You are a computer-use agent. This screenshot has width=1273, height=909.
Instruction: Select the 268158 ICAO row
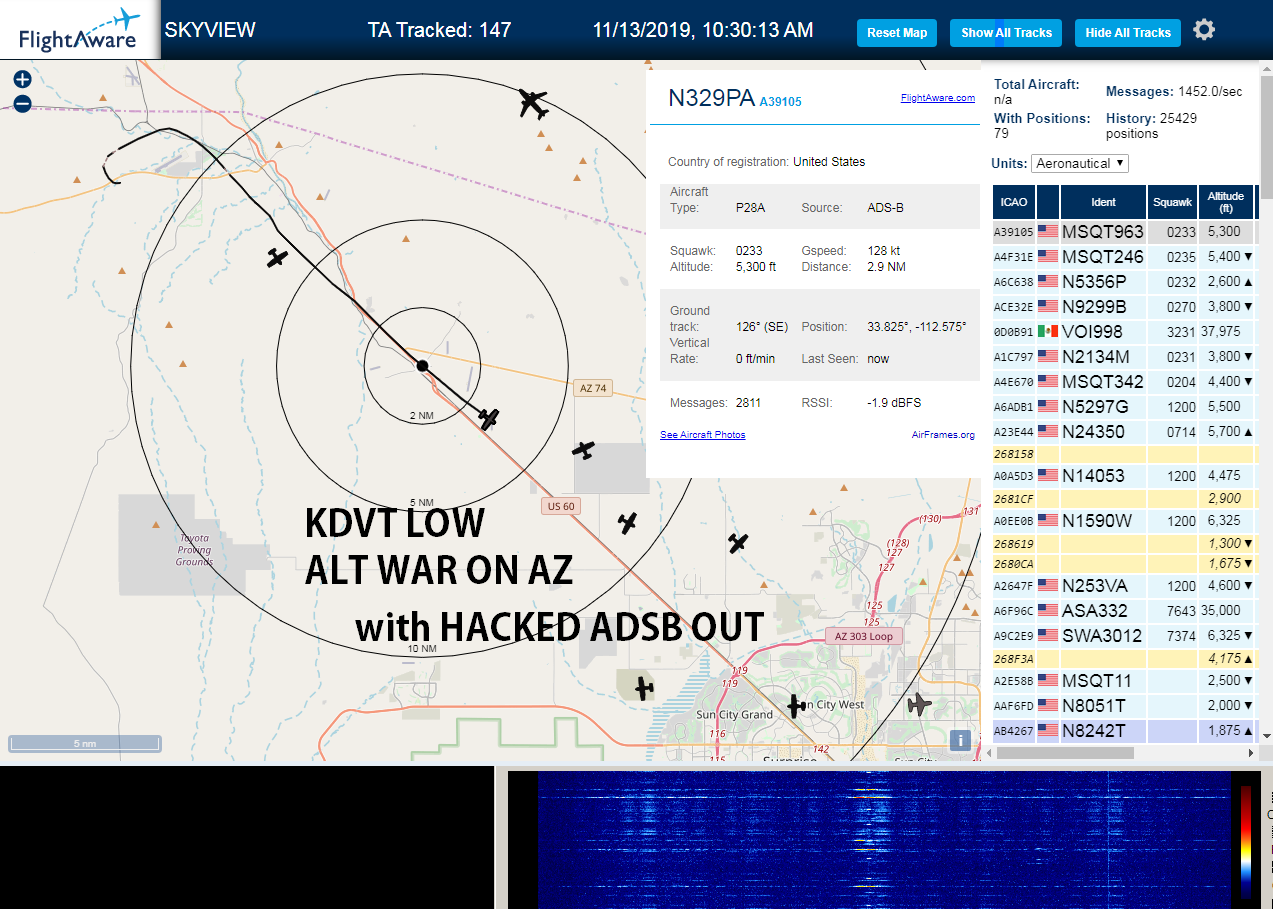pos(1124,454)
